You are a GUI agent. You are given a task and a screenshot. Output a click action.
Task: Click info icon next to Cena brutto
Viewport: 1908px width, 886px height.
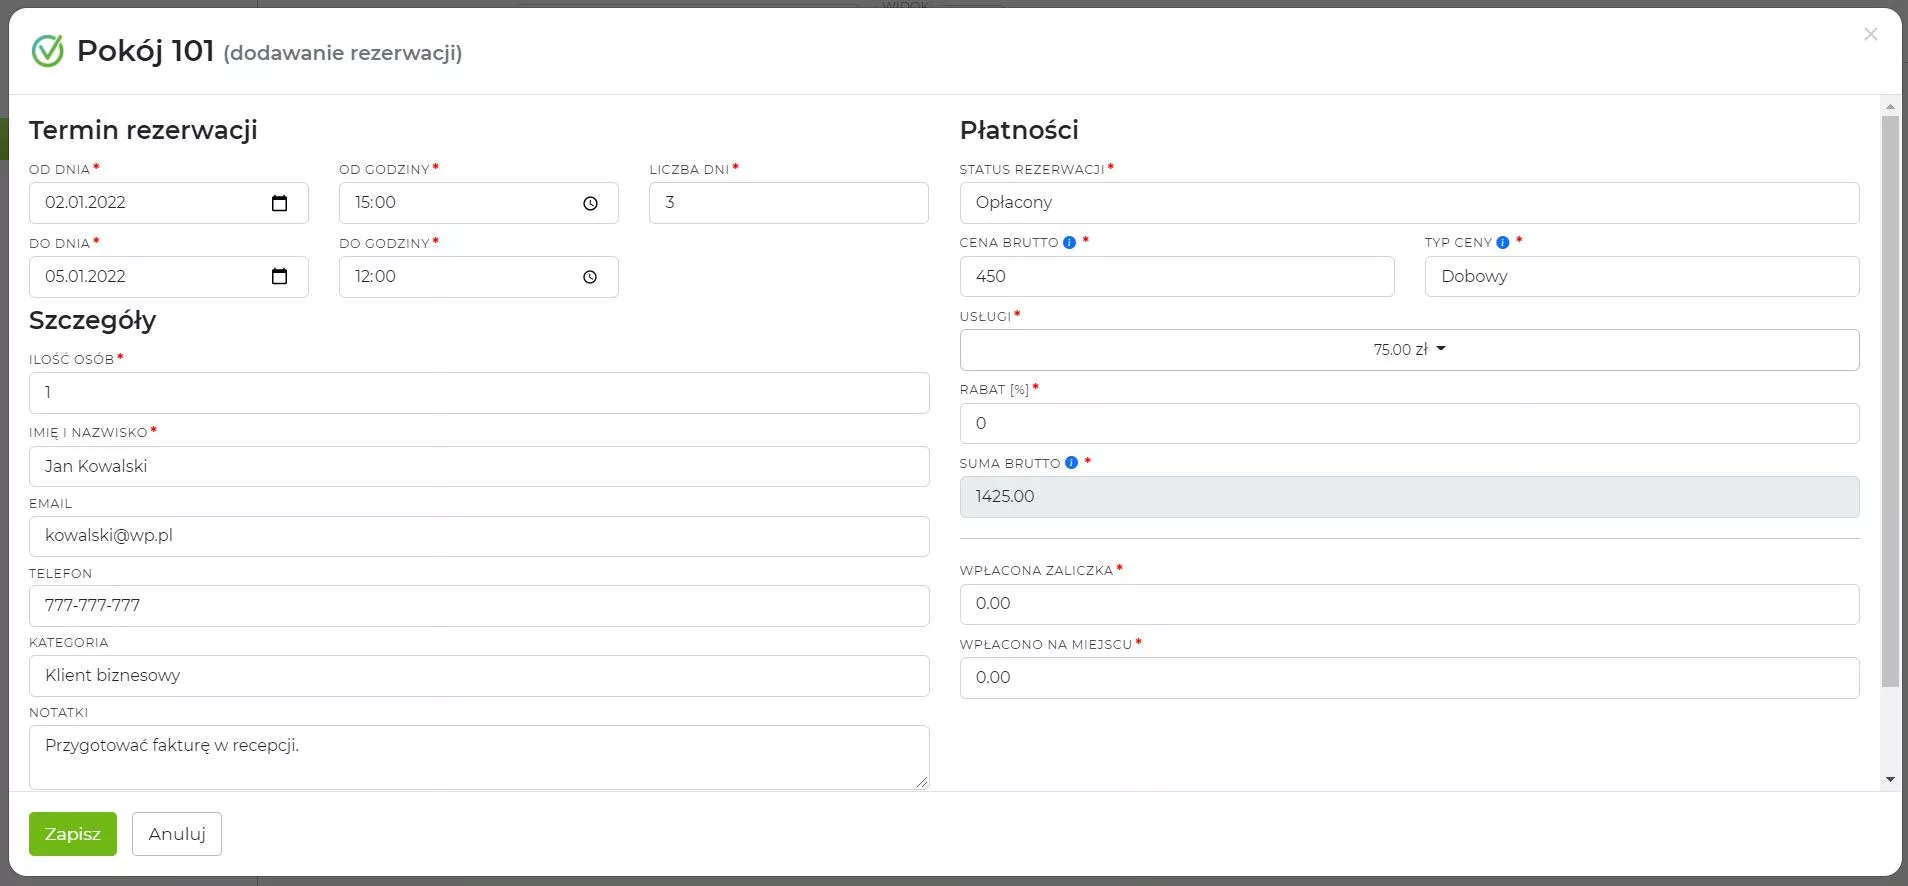[1069, 243]
